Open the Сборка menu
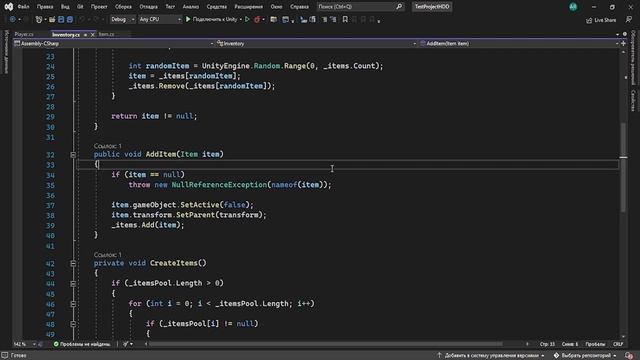 click(123, 7)
